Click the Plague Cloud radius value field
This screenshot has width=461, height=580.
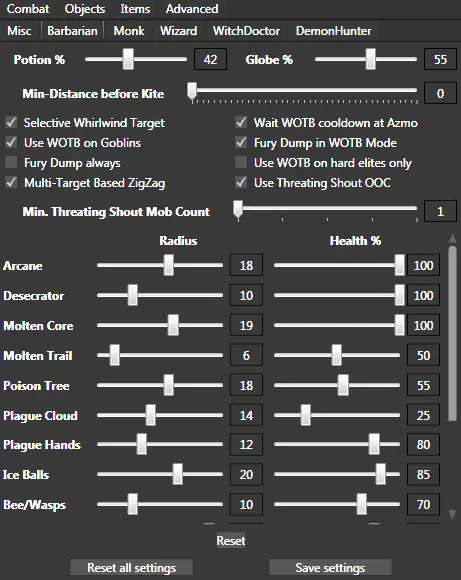pyautogui.click(x=246, y=415)
